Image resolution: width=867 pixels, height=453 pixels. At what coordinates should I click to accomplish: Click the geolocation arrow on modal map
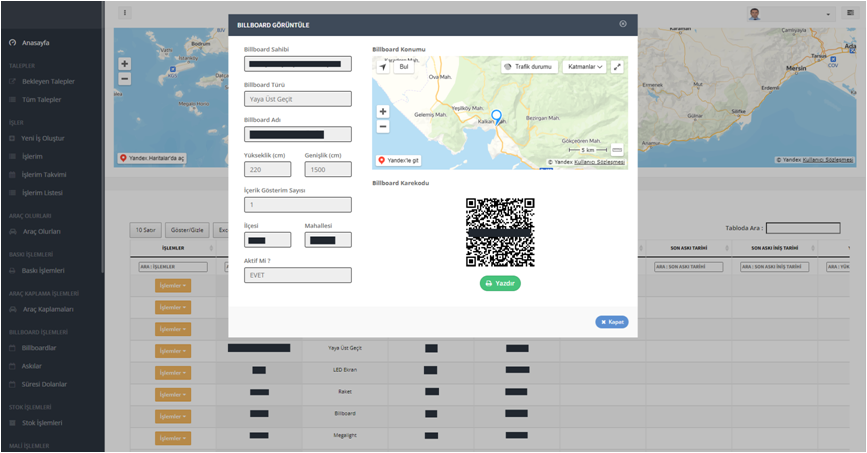pyautogui.click(x=383, y=67)
